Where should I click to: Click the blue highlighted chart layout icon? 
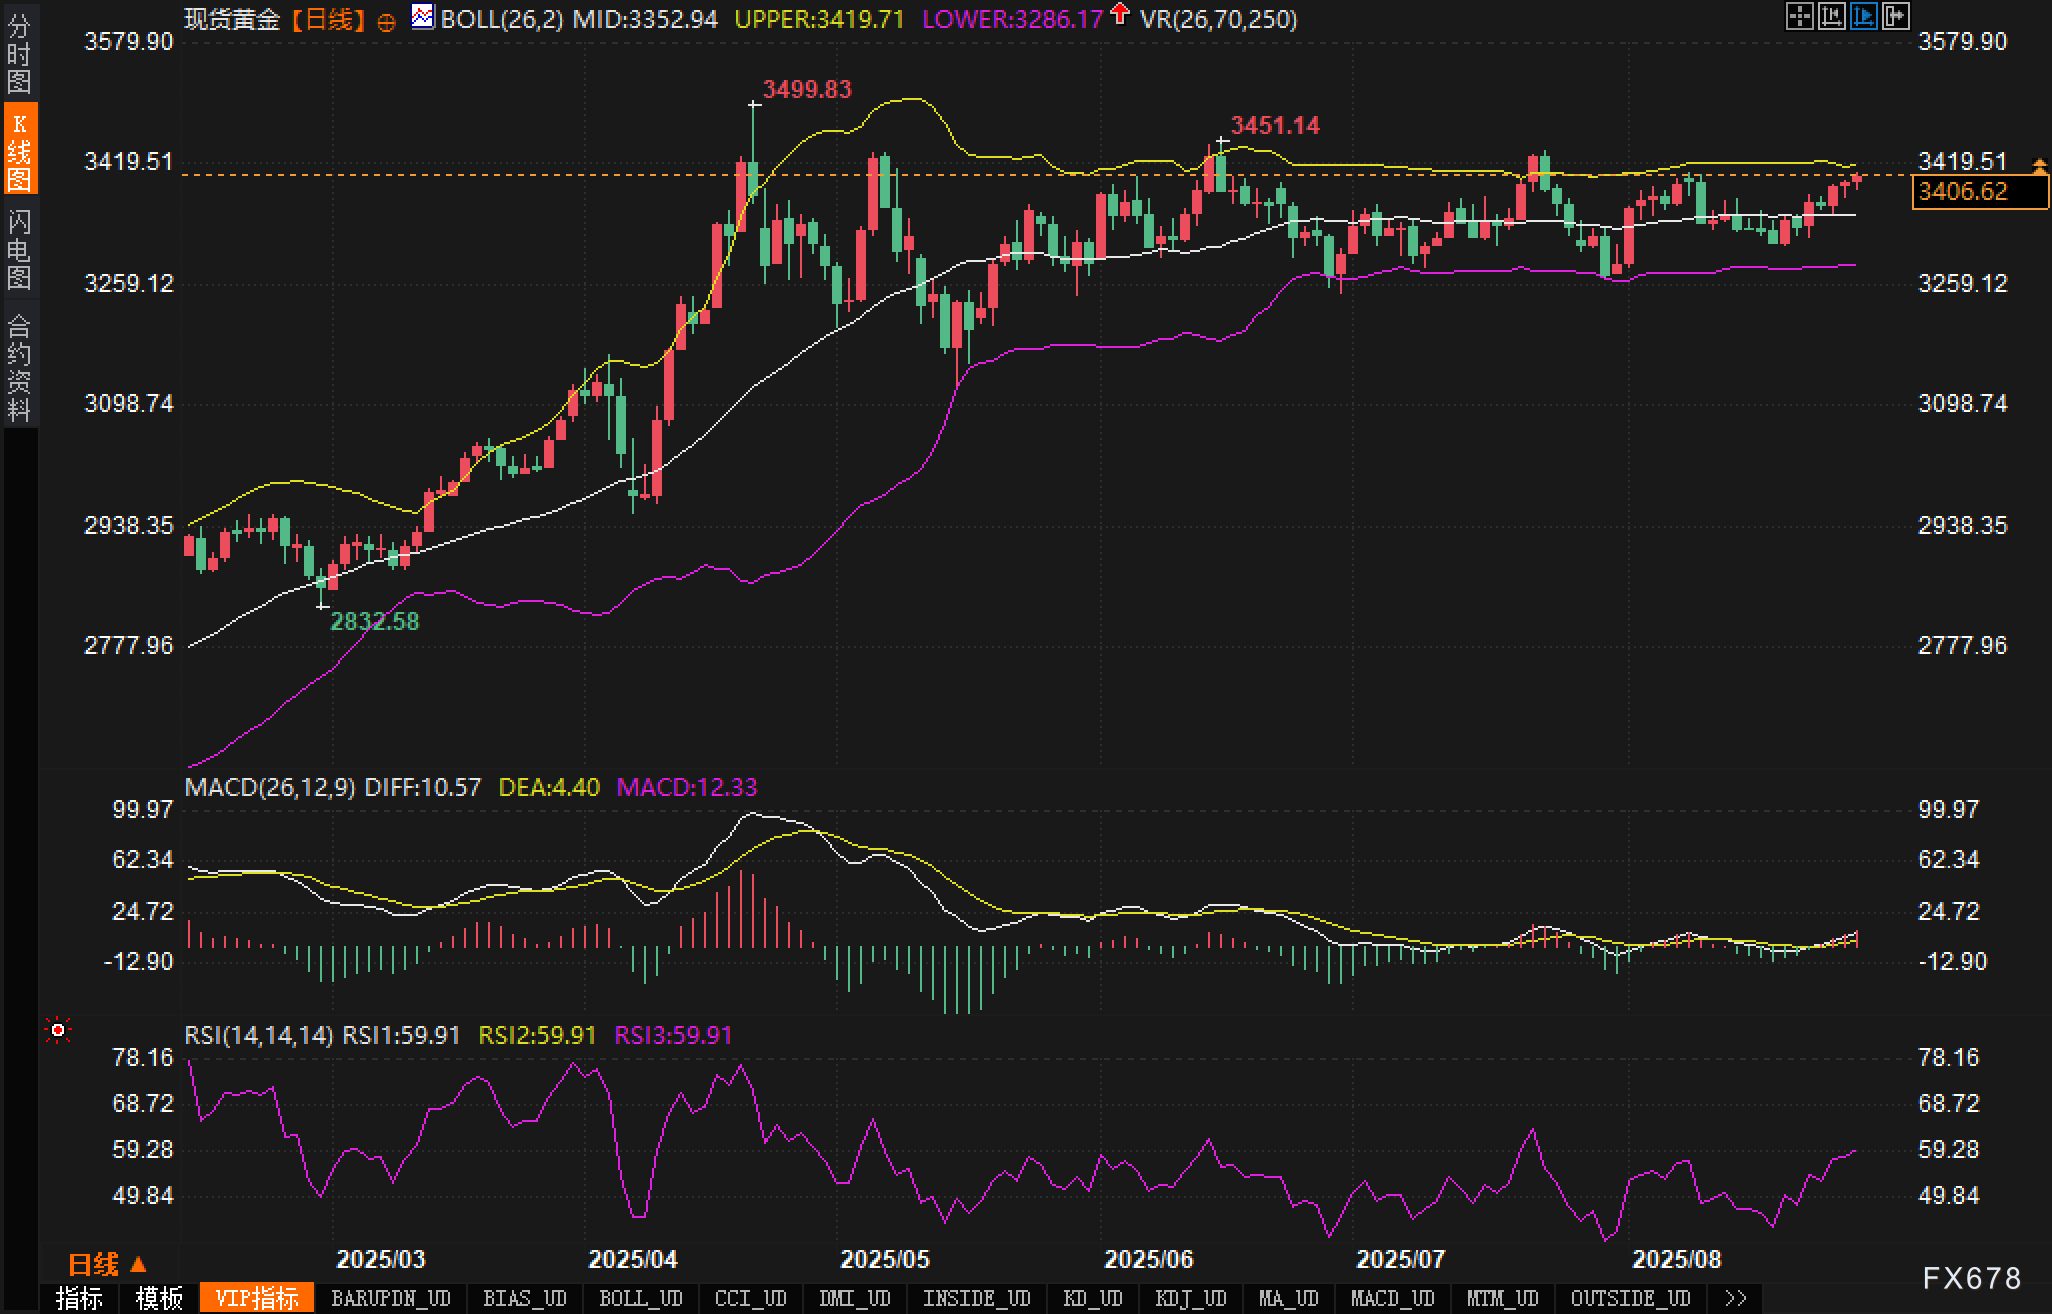click(x=1863, y=16)
